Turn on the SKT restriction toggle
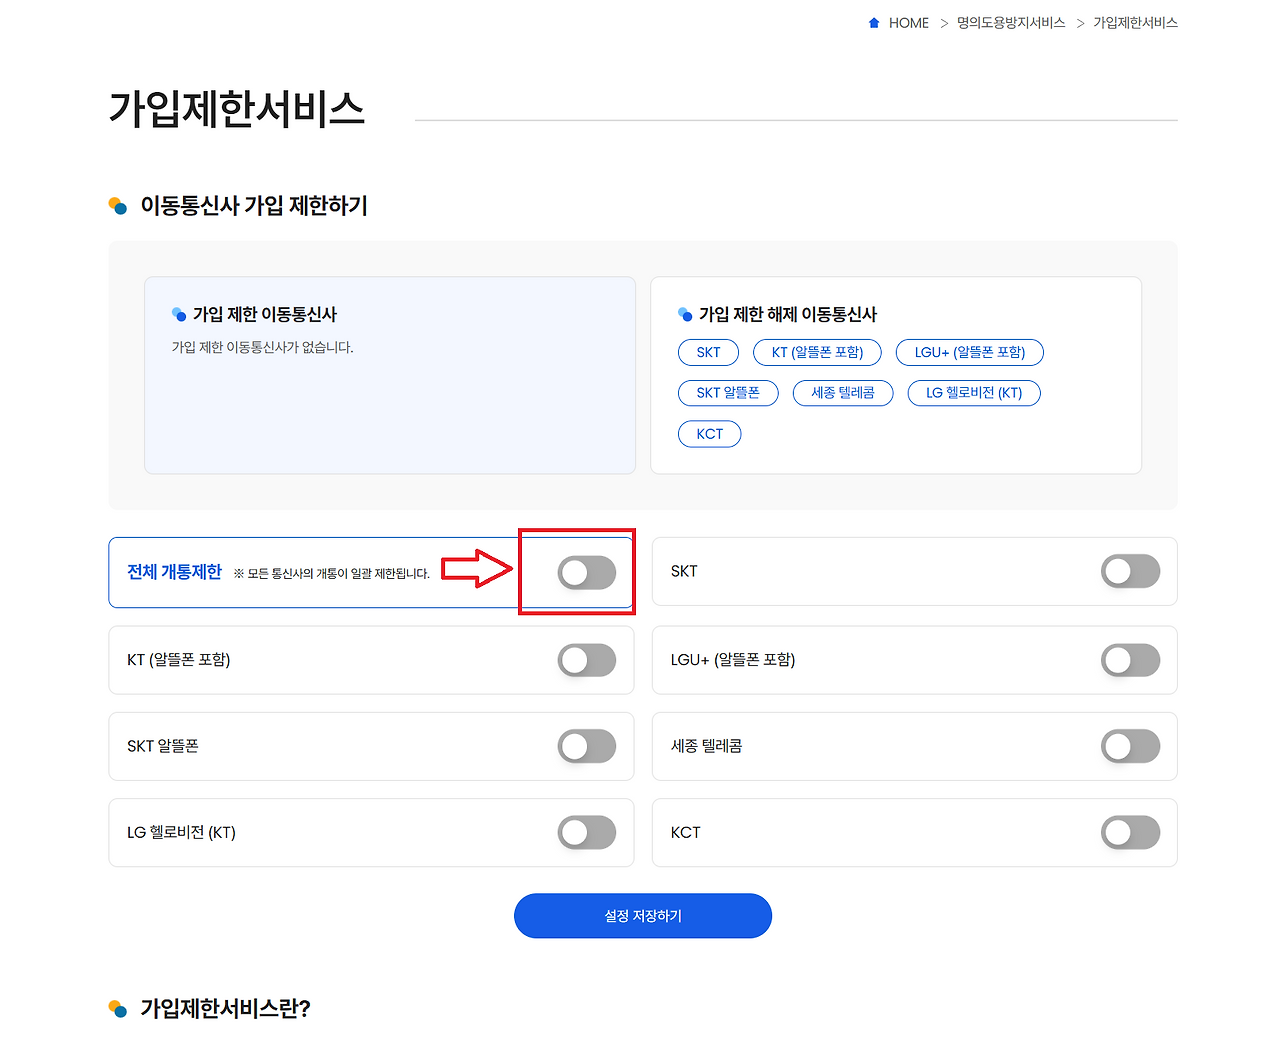Viewport: 1280px width, 1039px height. 1130,571
